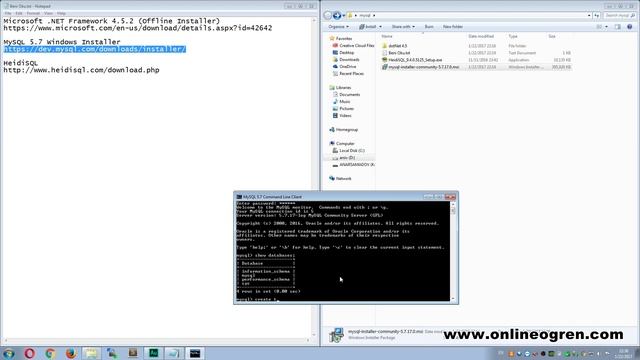
Task: Click the highlighted dev.mysql.com installer URL
Action: tap(95, 49)
